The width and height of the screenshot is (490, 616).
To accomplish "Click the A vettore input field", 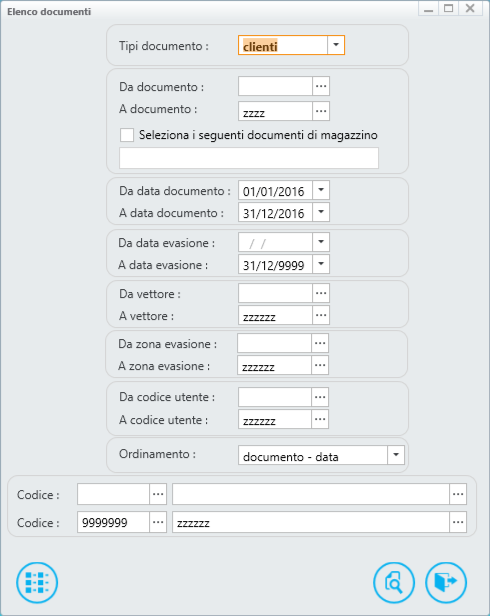I will 275,315.
